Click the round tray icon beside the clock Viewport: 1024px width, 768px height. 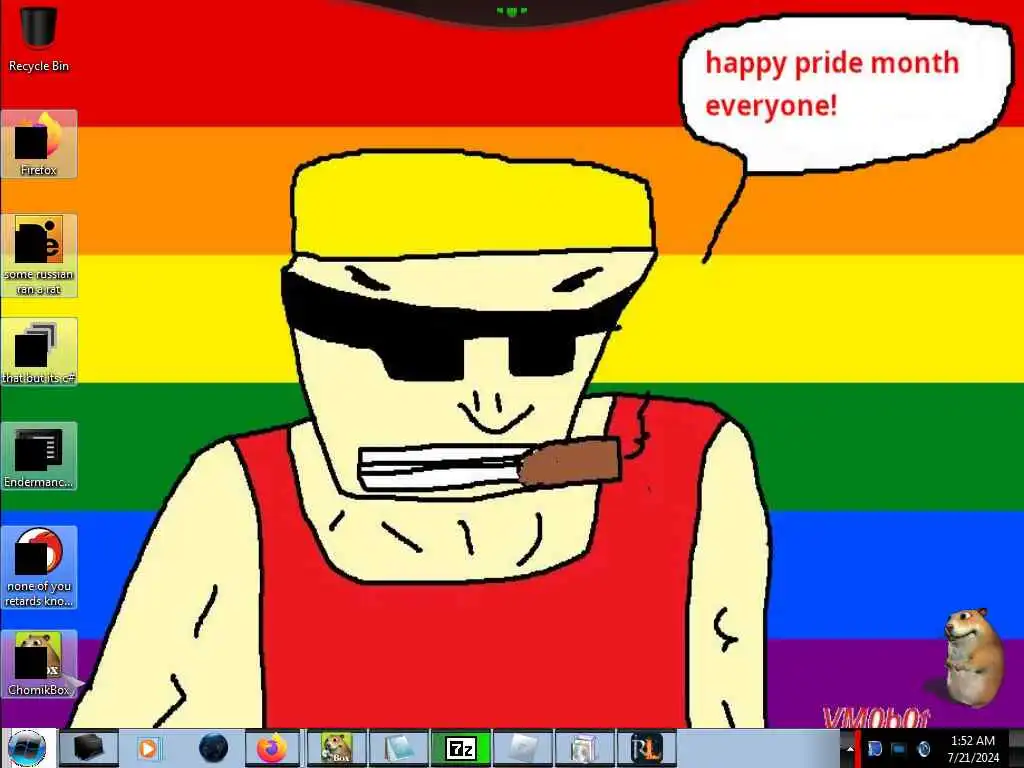(x=923, y=749)
